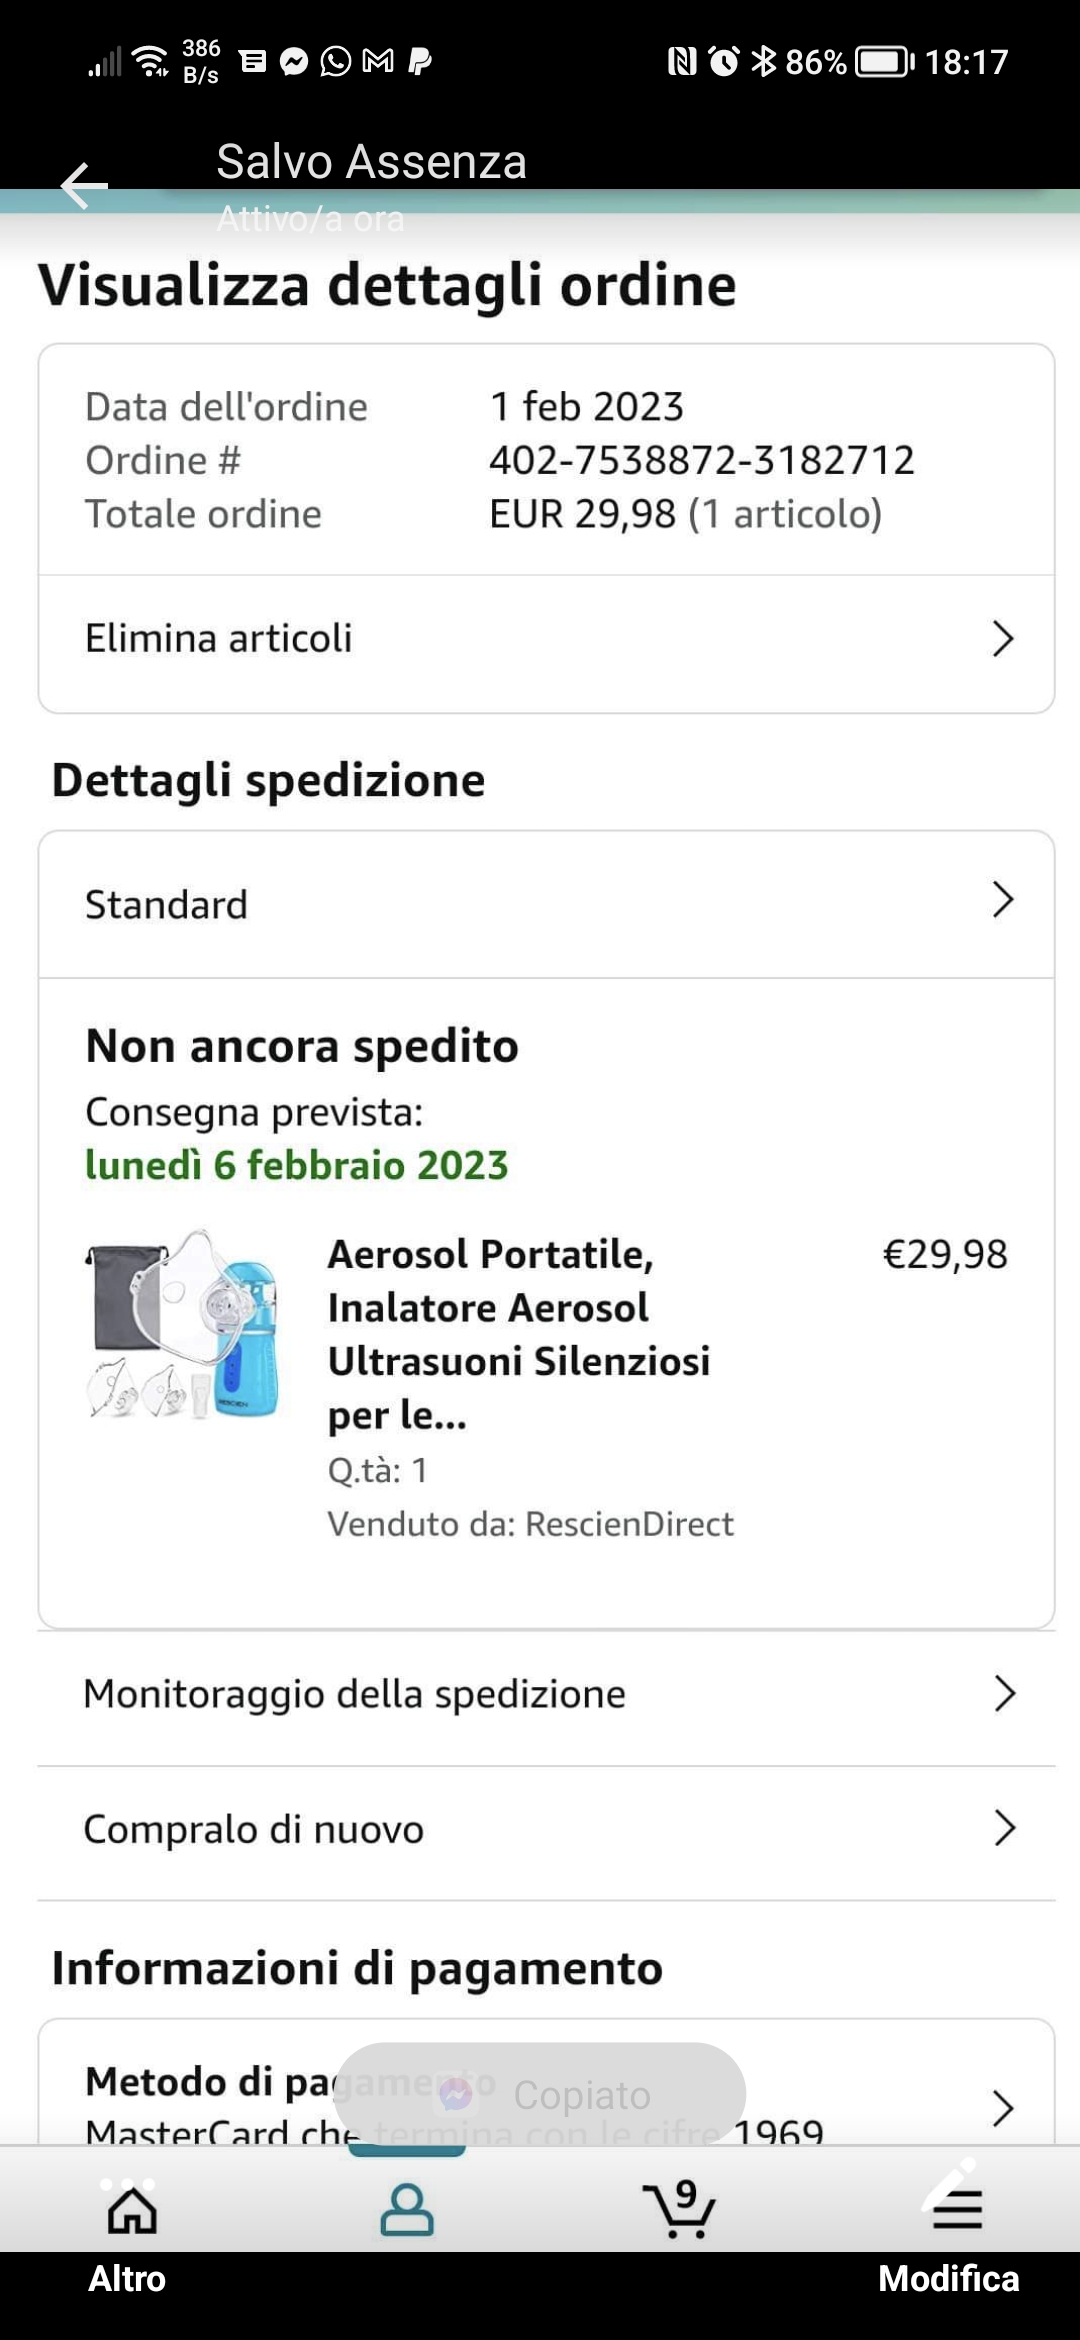Expand Metodo di pagamento chevron
1080x2340 pixels.
(x=1003, y=2107)
